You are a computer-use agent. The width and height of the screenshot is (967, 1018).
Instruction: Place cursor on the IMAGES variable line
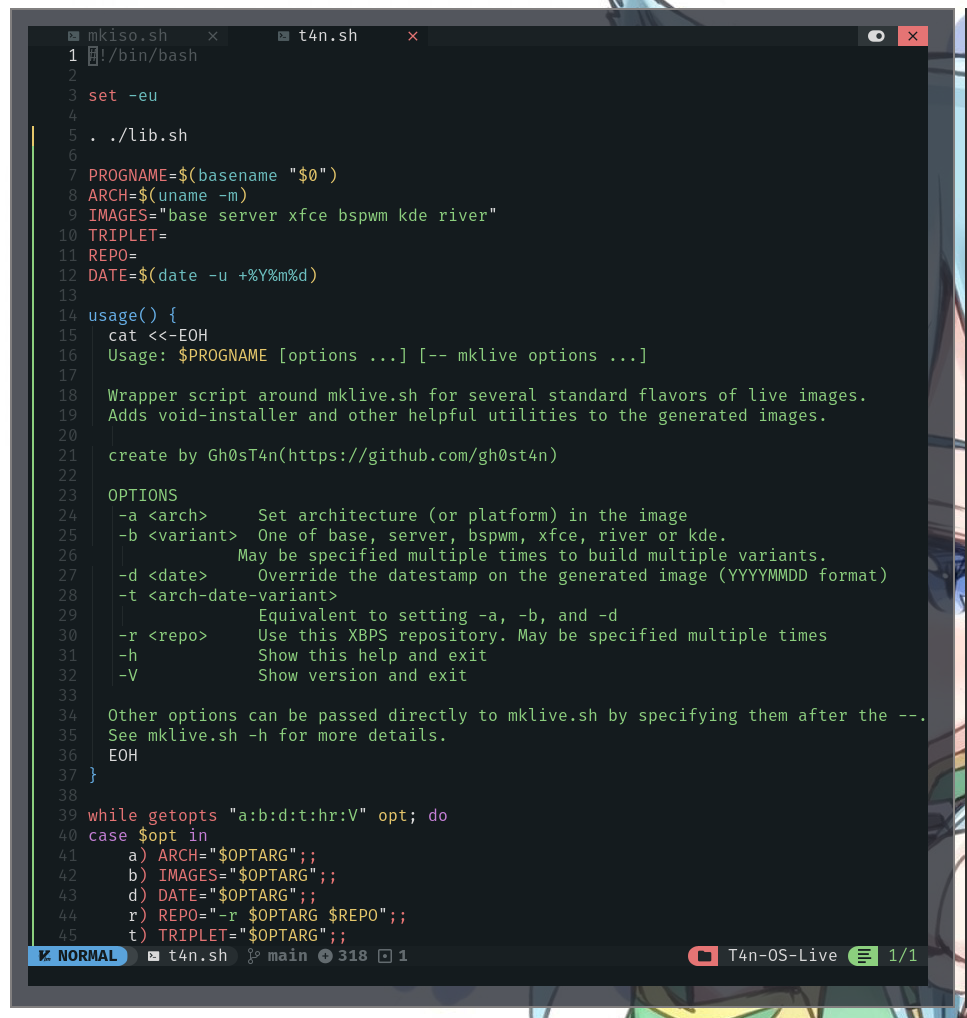292,216
